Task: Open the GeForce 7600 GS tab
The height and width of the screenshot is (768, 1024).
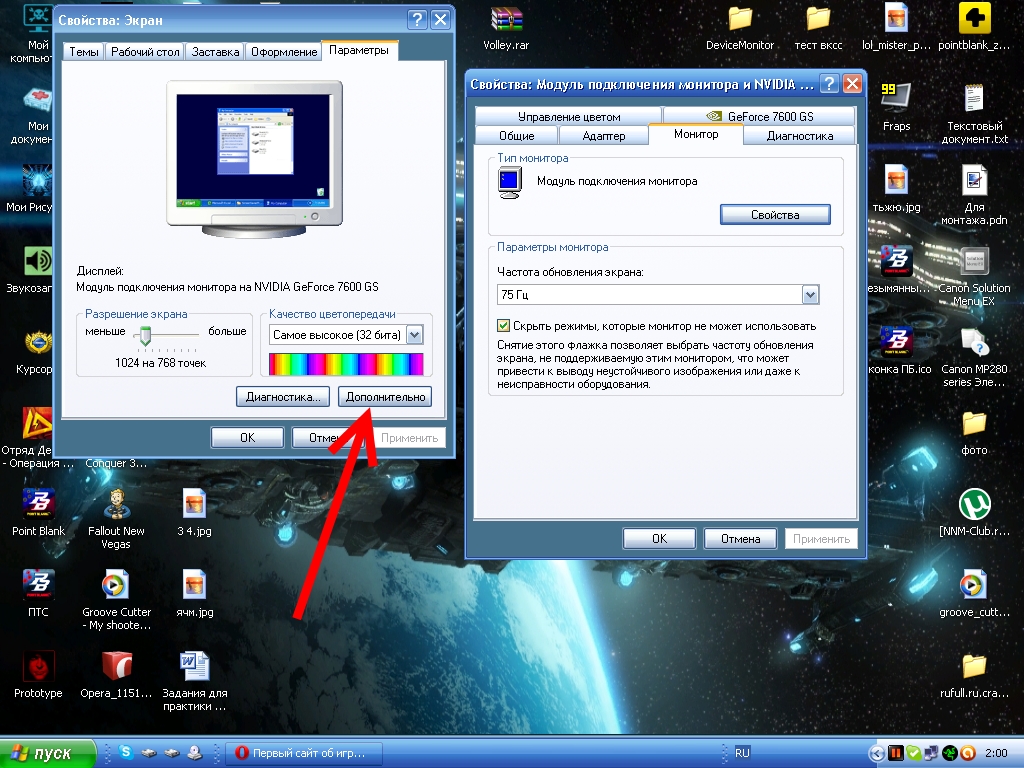Action: [x=757, y=116]
